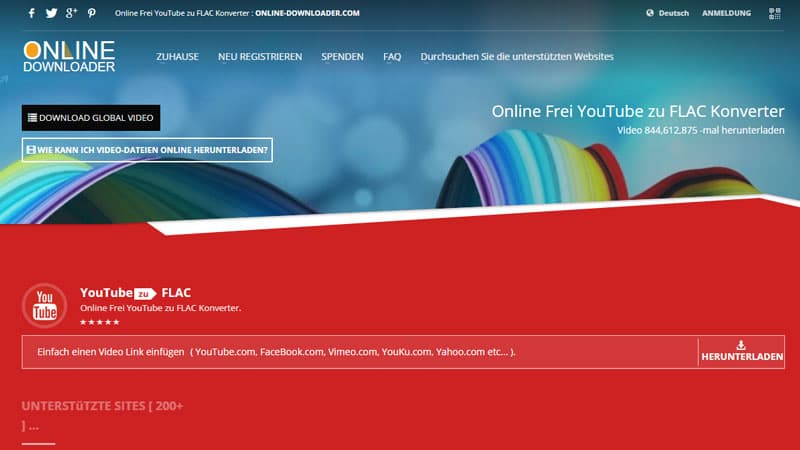Go to ZUHAUSE menu item
Image resolution: width=800 pixels, height=450 pixels.
pos(178,57)
